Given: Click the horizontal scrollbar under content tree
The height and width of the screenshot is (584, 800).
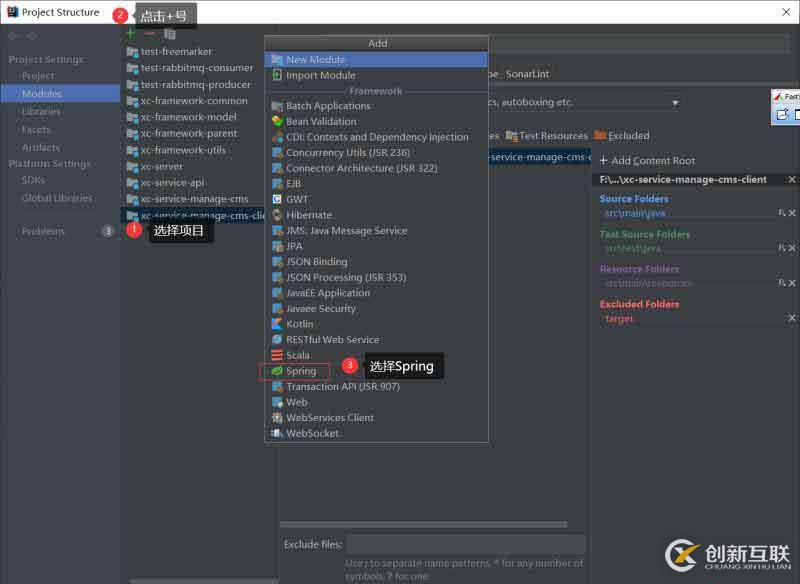Looking at the screenshot, I should tap(423, 524).
